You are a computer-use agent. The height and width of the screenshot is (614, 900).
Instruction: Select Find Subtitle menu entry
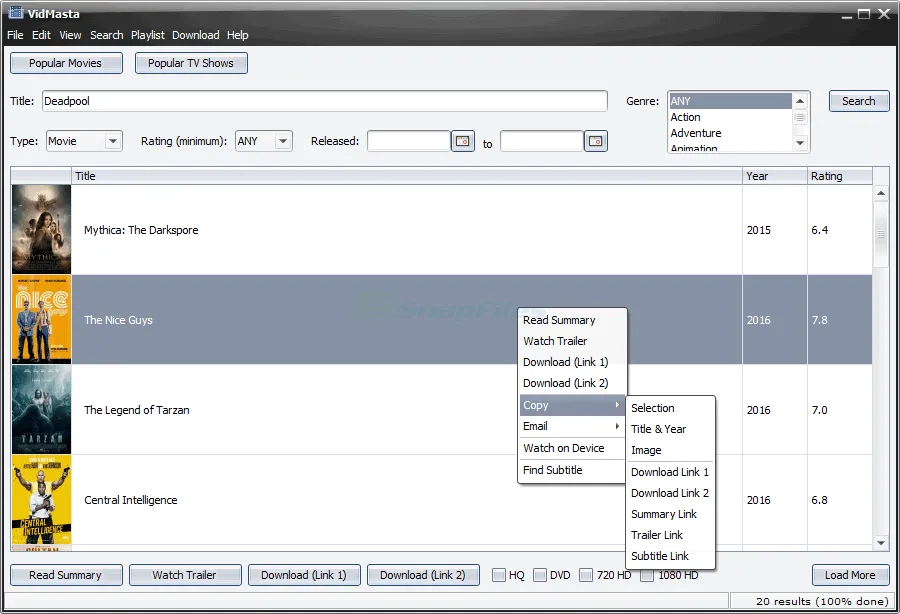(x=571, y=469)
